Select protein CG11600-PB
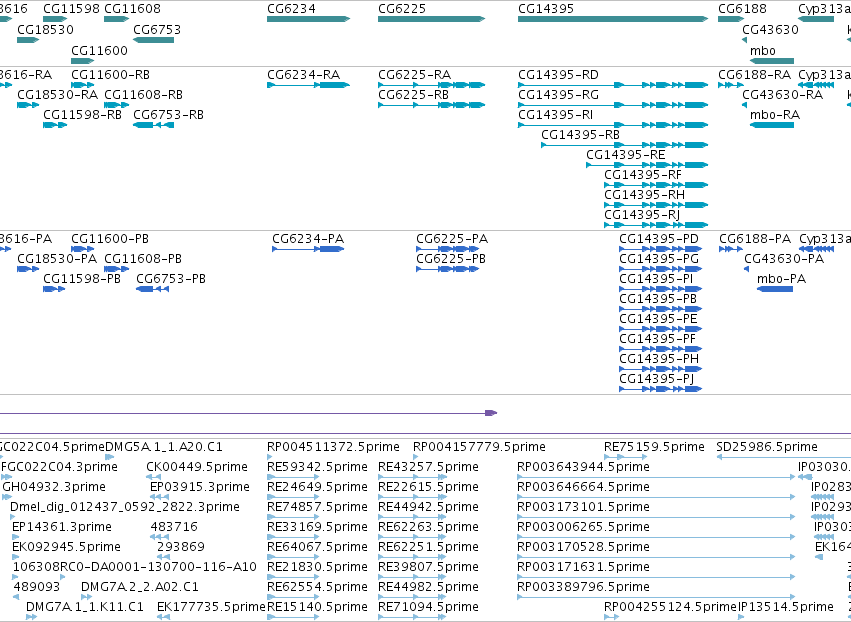The image size is (851, 622). tap(82, 249)
